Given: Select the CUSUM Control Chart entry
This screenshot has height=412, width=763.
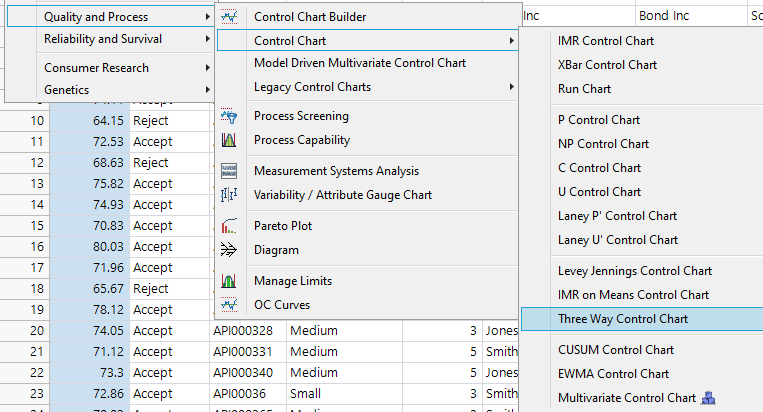Looking at the screenshot, I should (x=613, y=350).
